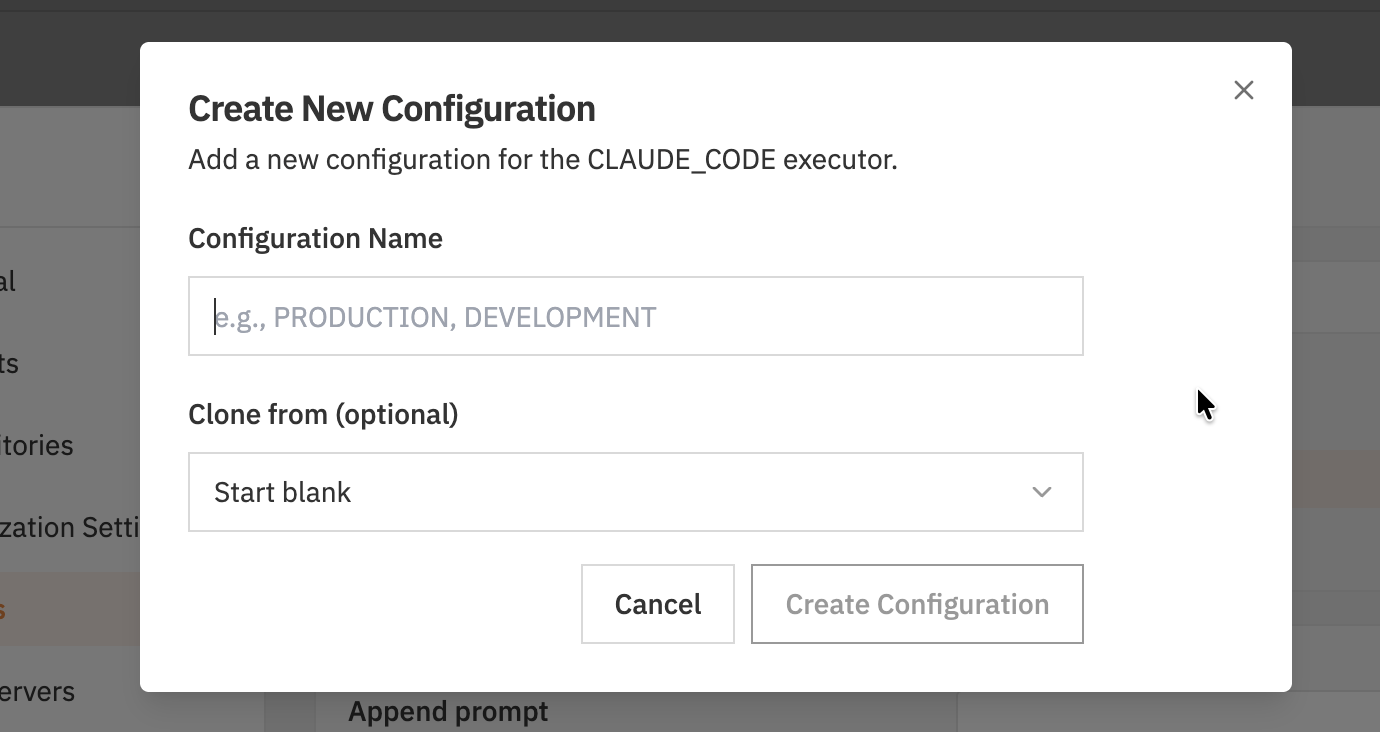Screen dimensions: 1380x732
Task: Click the Agents sidebar entry
Action: click(12, 363)
